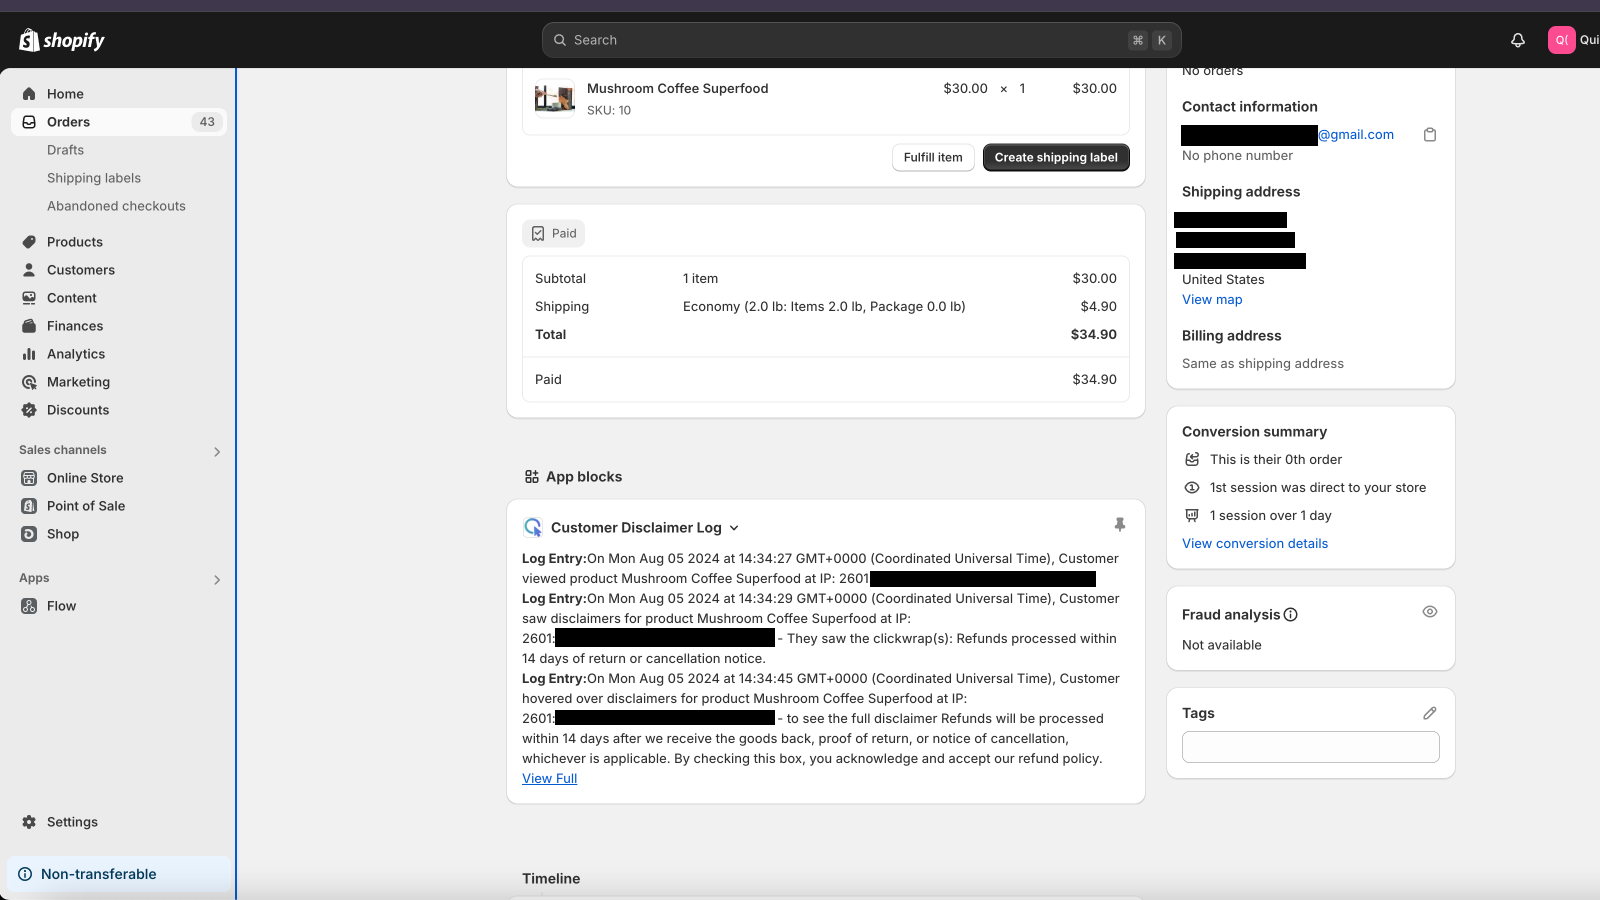Click the Marketing target icon
This screenshot has height=900, width=1600.
tap(29, 382)
